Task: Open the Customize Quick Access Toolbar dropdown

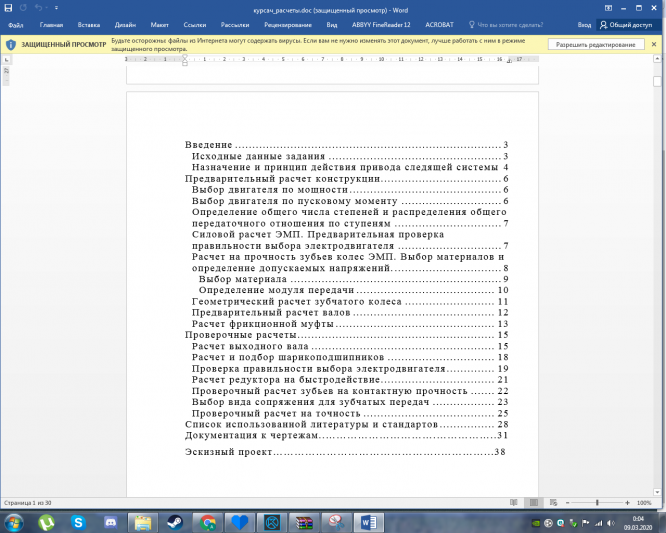Action: point(56,8)
